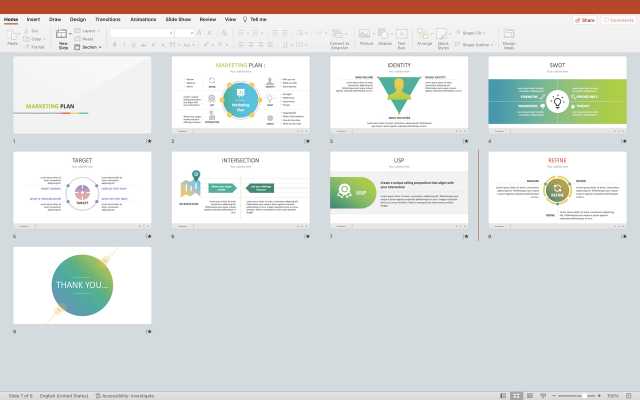Click the Paste icon in ribbon
This screenshot has width=640, height=400.
12,36
